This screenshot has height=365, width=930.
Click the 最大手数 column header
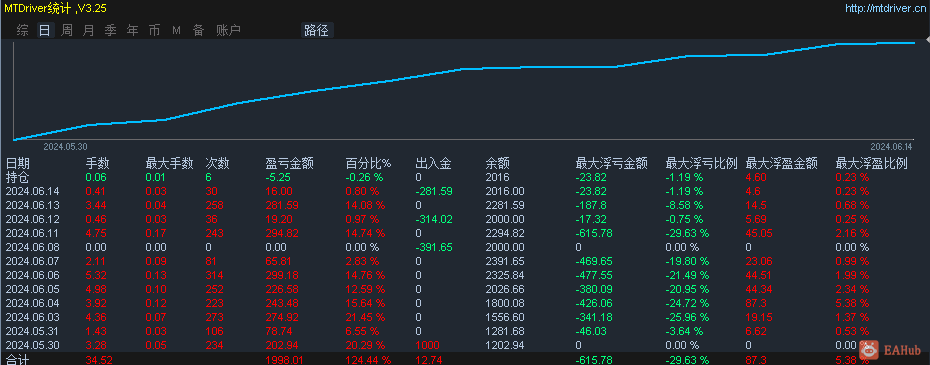pos(170,164)
